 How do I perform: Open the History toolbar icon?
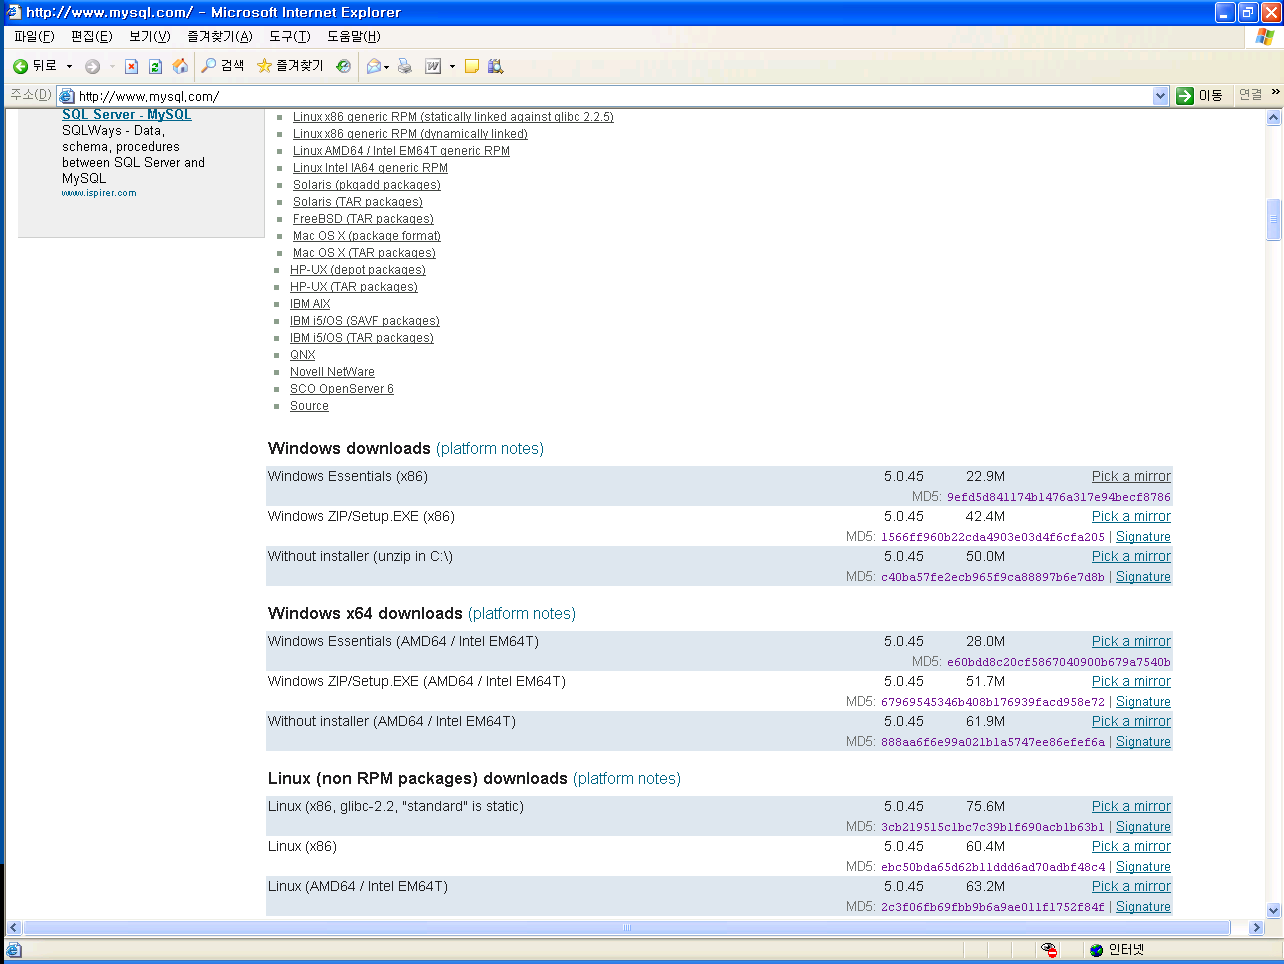343,66
